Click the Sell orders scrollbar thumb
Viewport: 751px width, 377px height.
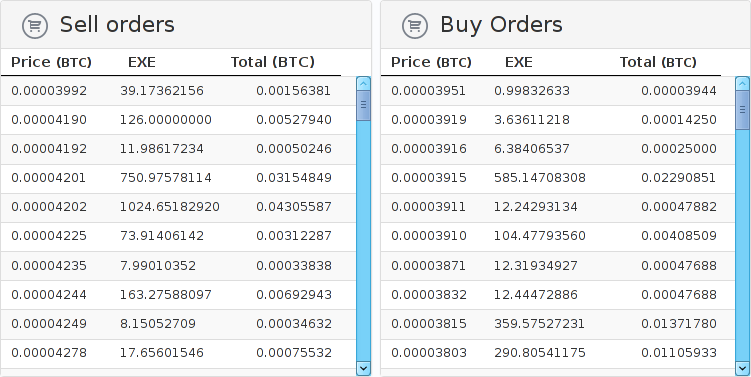pos(364,105)
